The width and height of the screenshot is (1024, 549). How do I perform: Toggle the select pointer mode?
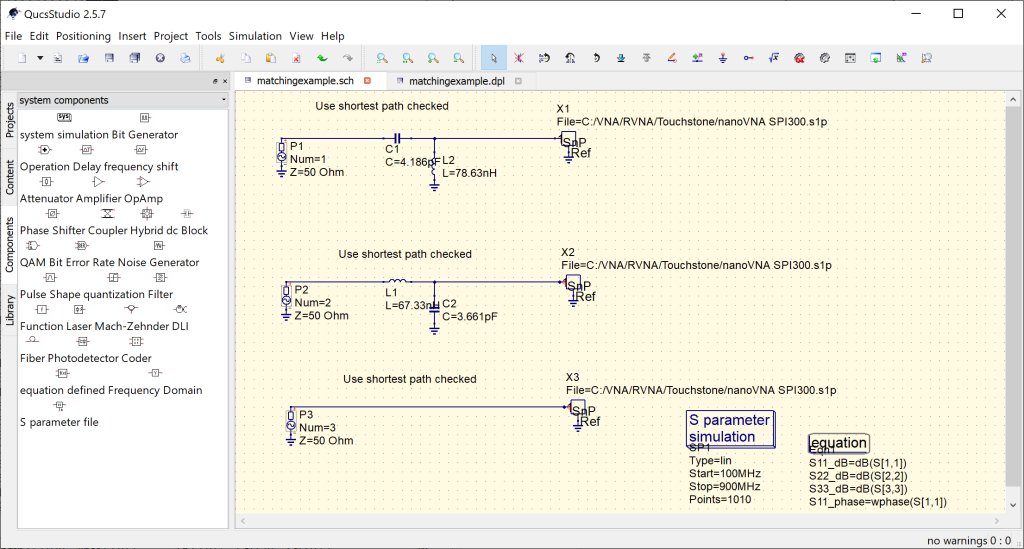click(494, 58)
